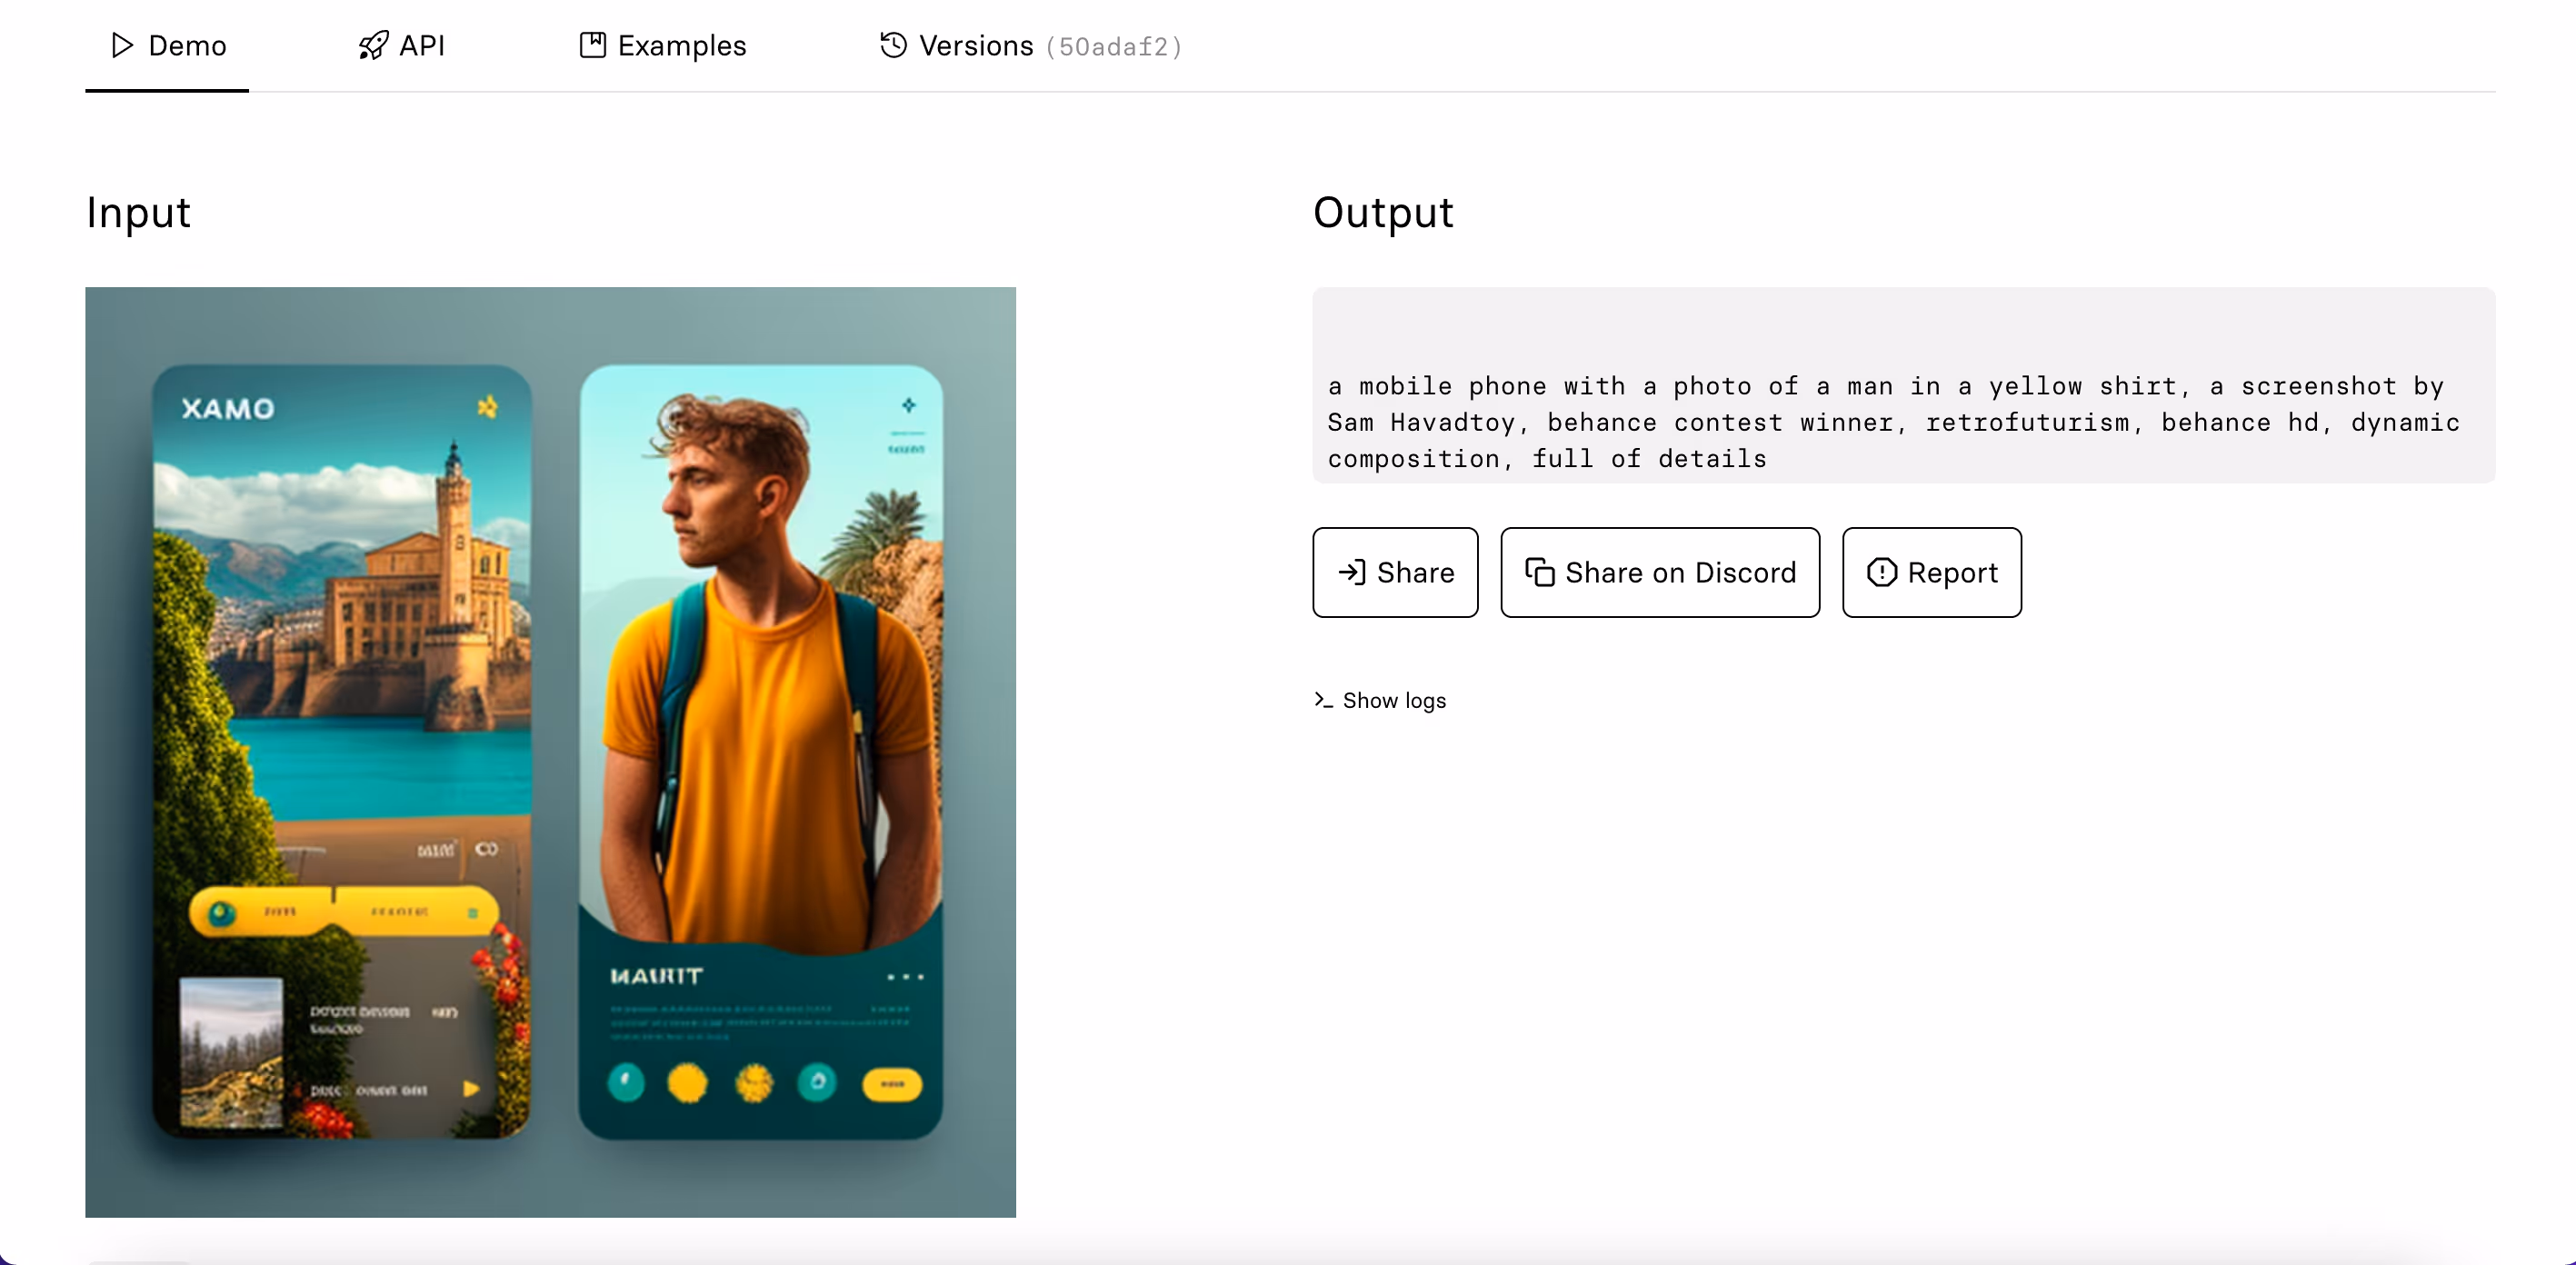Expand Show logs
Screen dimensions: 2576x1265
pos(1380,700)
